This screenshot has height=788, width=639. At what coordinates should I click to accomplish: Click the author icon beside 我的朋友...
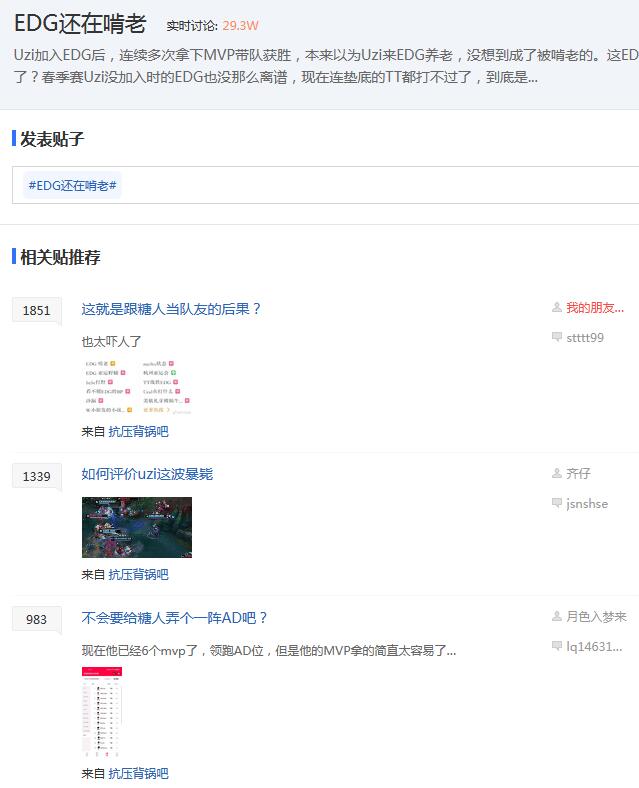coord(557,307)
